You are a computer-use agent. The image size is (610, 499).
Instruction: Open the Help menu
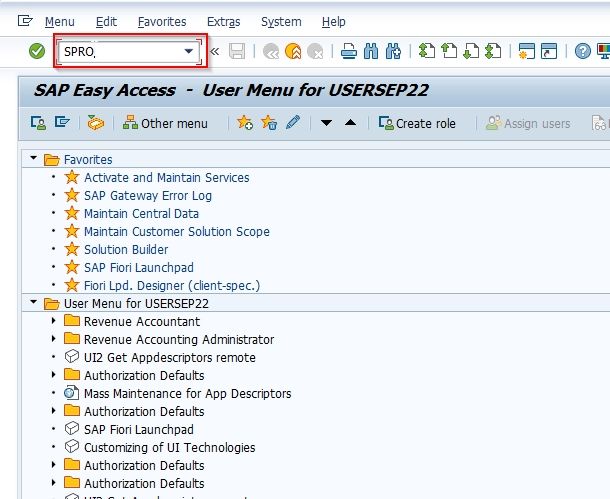click(x=334, y=22)
